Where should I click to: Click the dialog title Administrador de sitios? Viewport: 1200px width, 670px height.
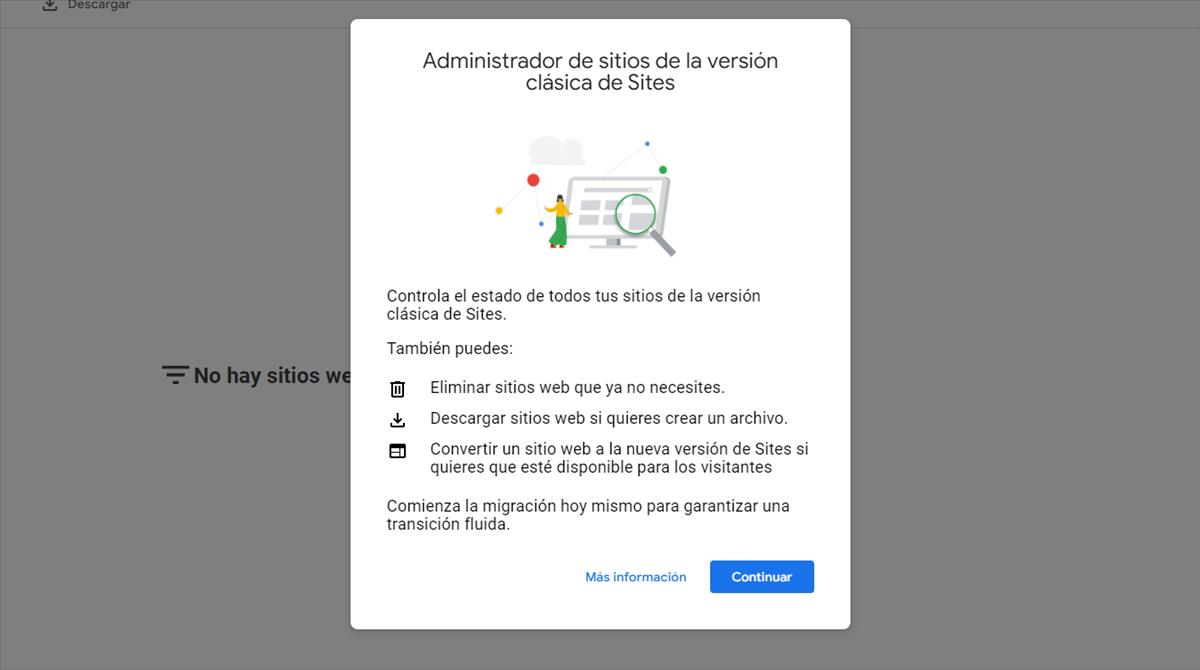point(600,72)
